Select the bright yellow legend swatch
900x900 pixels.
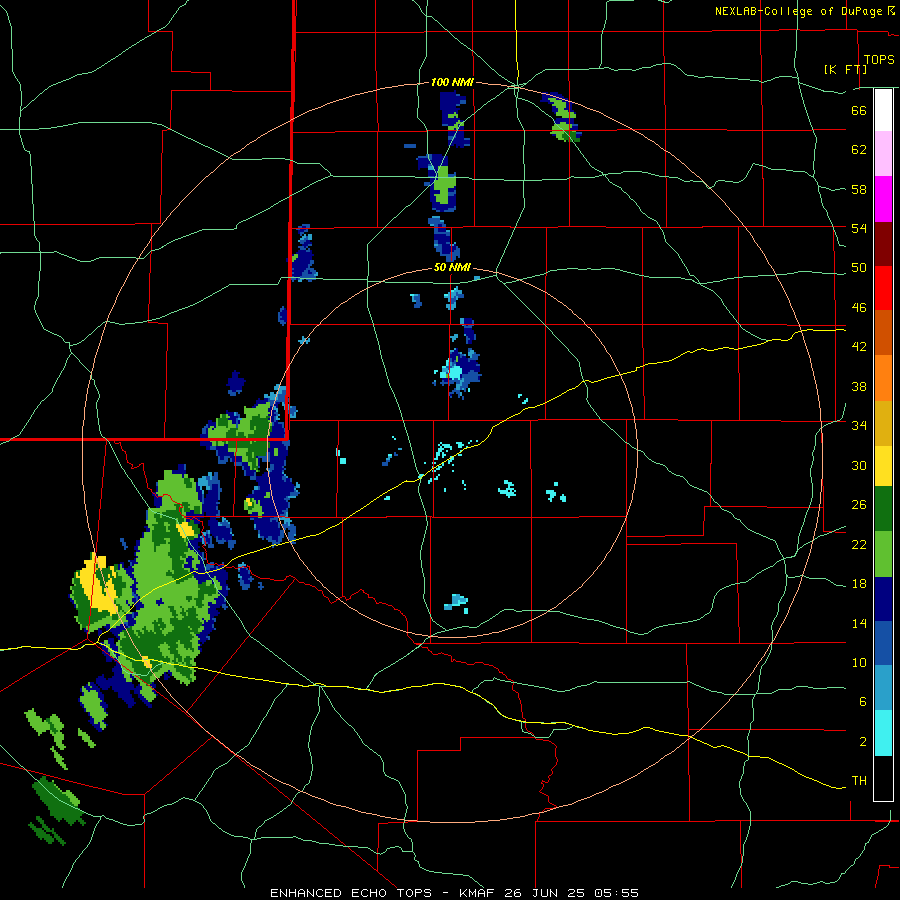[x=883, y=466]
